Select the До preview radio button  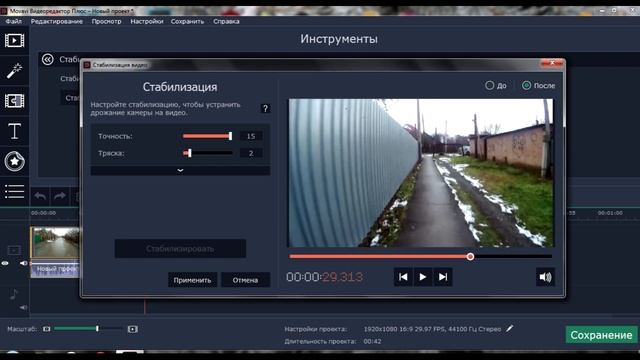click(489, 85)
